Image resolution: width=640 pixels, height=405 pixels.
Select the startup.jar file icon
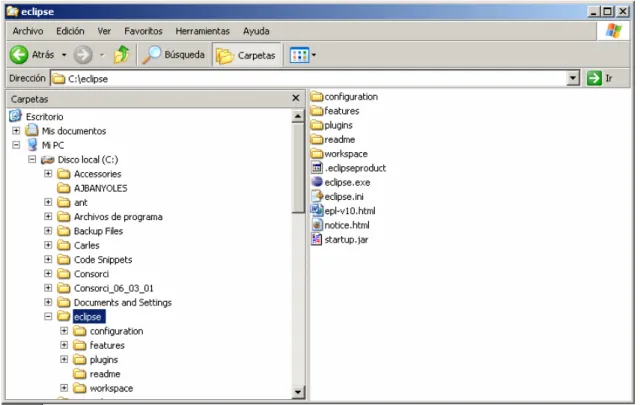pyautogui.click(x=317, y=239)
